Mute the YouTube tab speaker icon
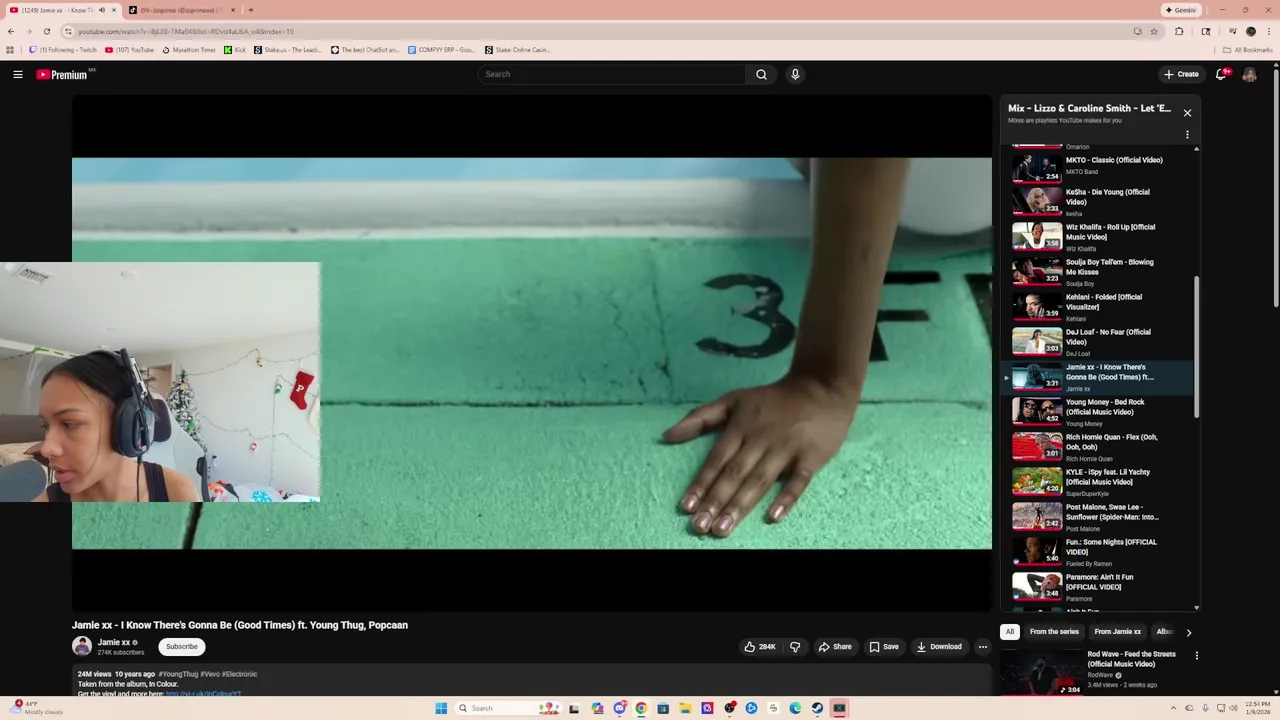The image size is (1280, 720). [x=102, y=10]
